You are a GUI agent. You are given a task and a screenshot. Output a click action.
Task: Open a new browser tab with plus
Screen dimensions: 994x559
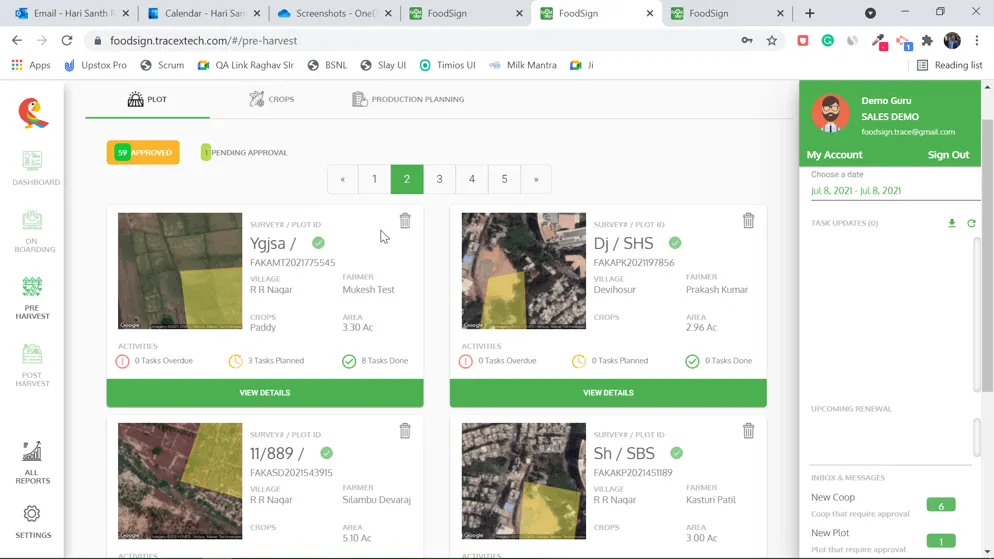[810, 13]
